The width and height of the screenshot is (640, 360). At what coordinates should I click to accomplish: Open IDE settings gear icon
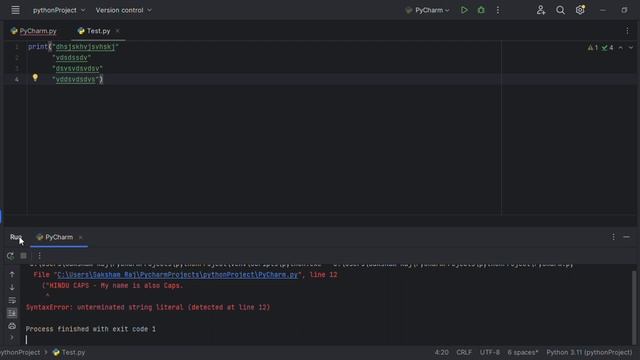pyautogui.click(x=580, y=10)
